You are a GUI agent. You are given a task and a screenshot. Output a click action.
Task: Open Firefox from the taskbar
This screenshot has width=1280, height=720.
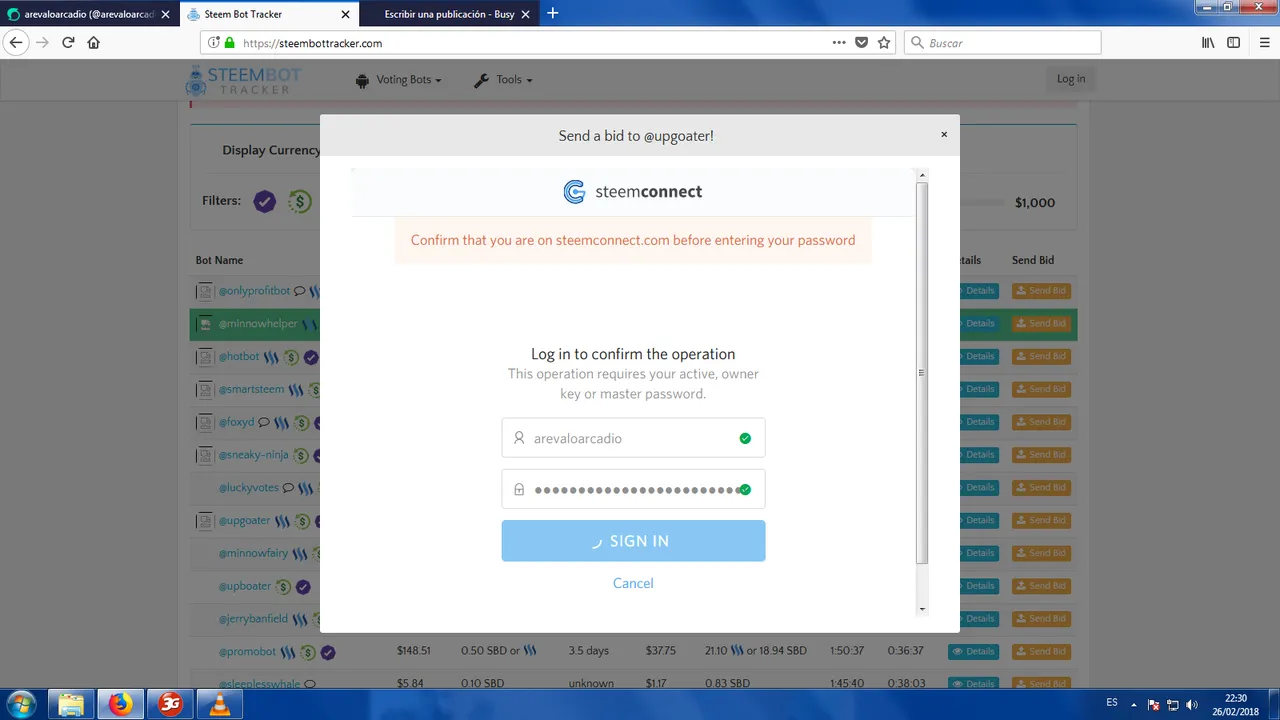tap(120, 705)
